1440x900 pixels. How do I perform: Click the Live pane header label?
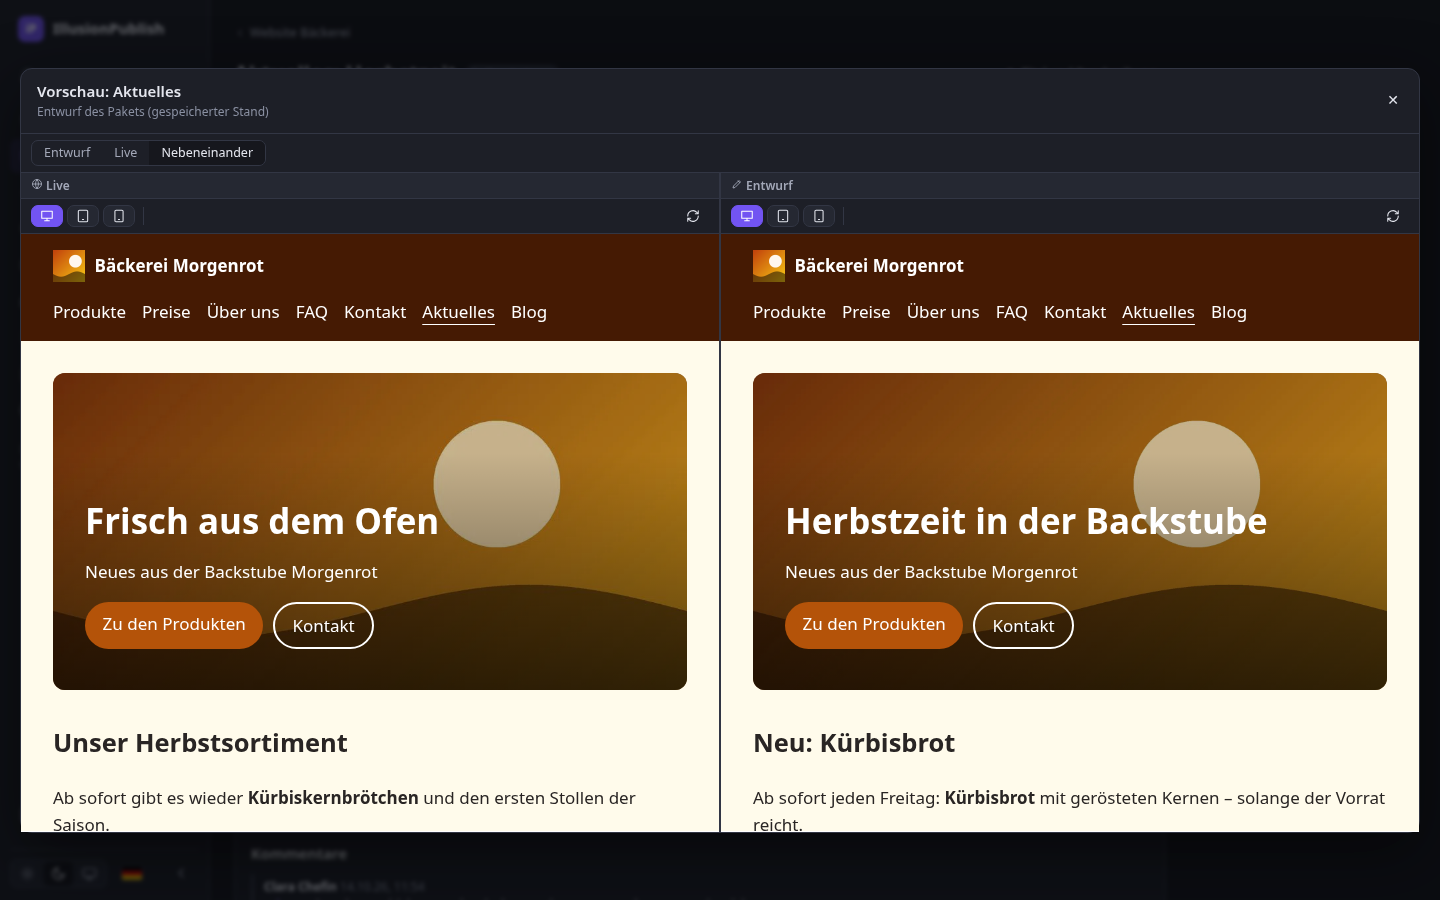[x=51, y=185]
